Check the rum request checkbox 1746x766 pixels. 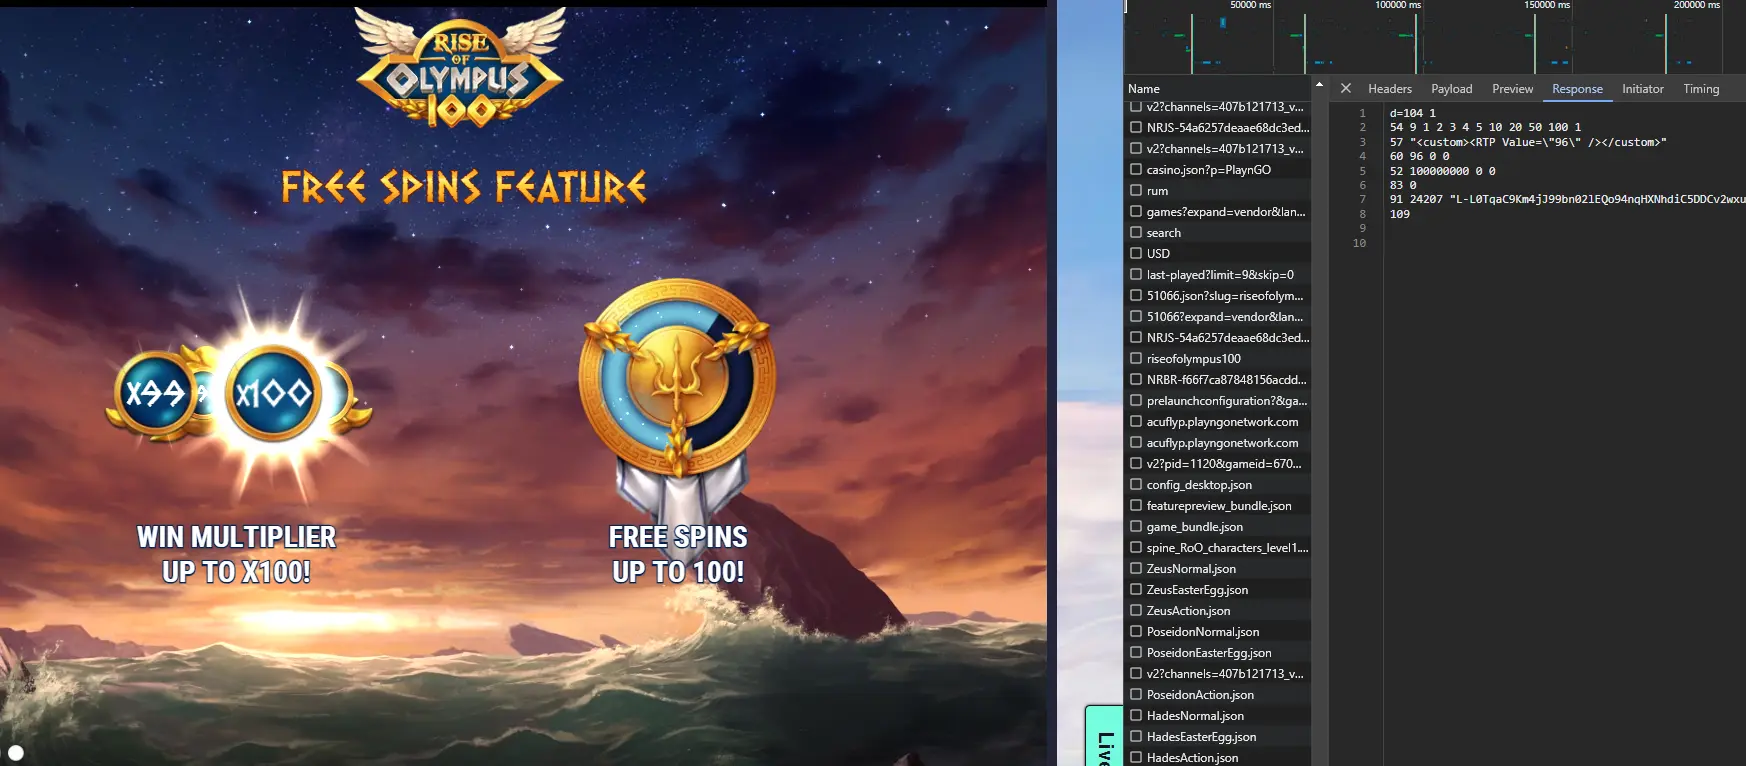click(1136, 191)
